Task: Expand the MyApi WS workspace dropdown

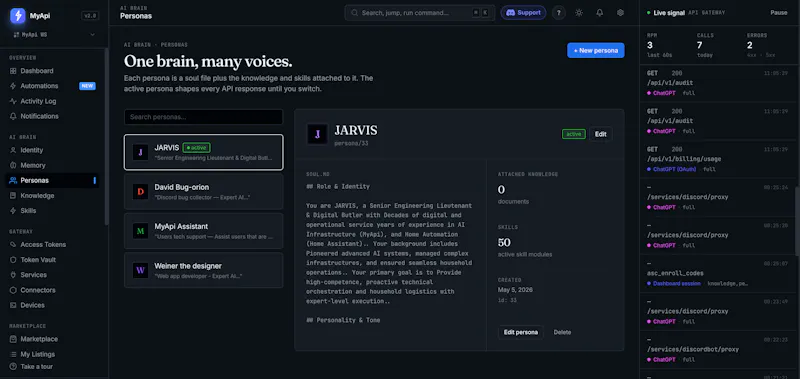Action: coord(54,35)
